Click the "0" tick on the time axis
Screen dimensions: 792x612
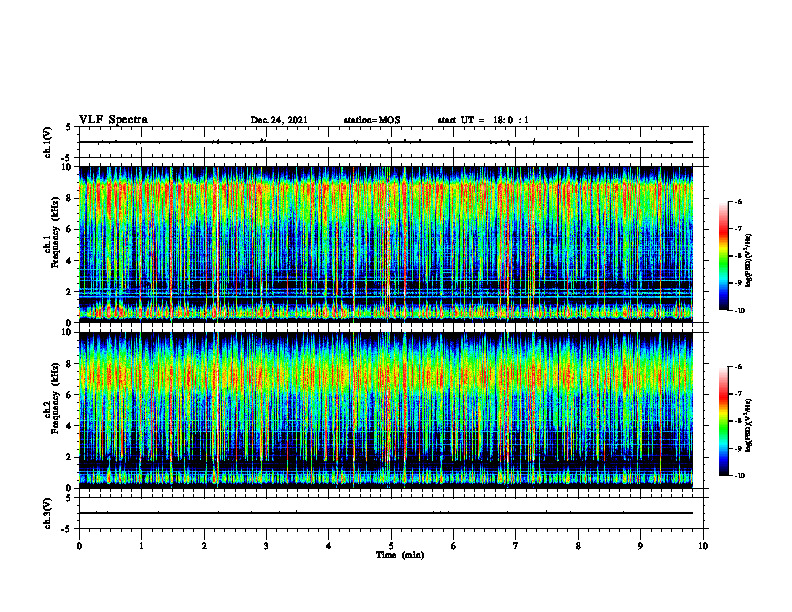point(79,546)
